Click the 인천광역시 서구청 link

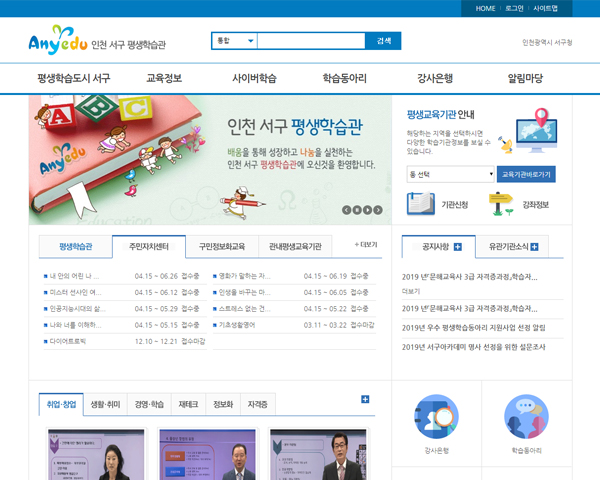[x=547, y=42]
